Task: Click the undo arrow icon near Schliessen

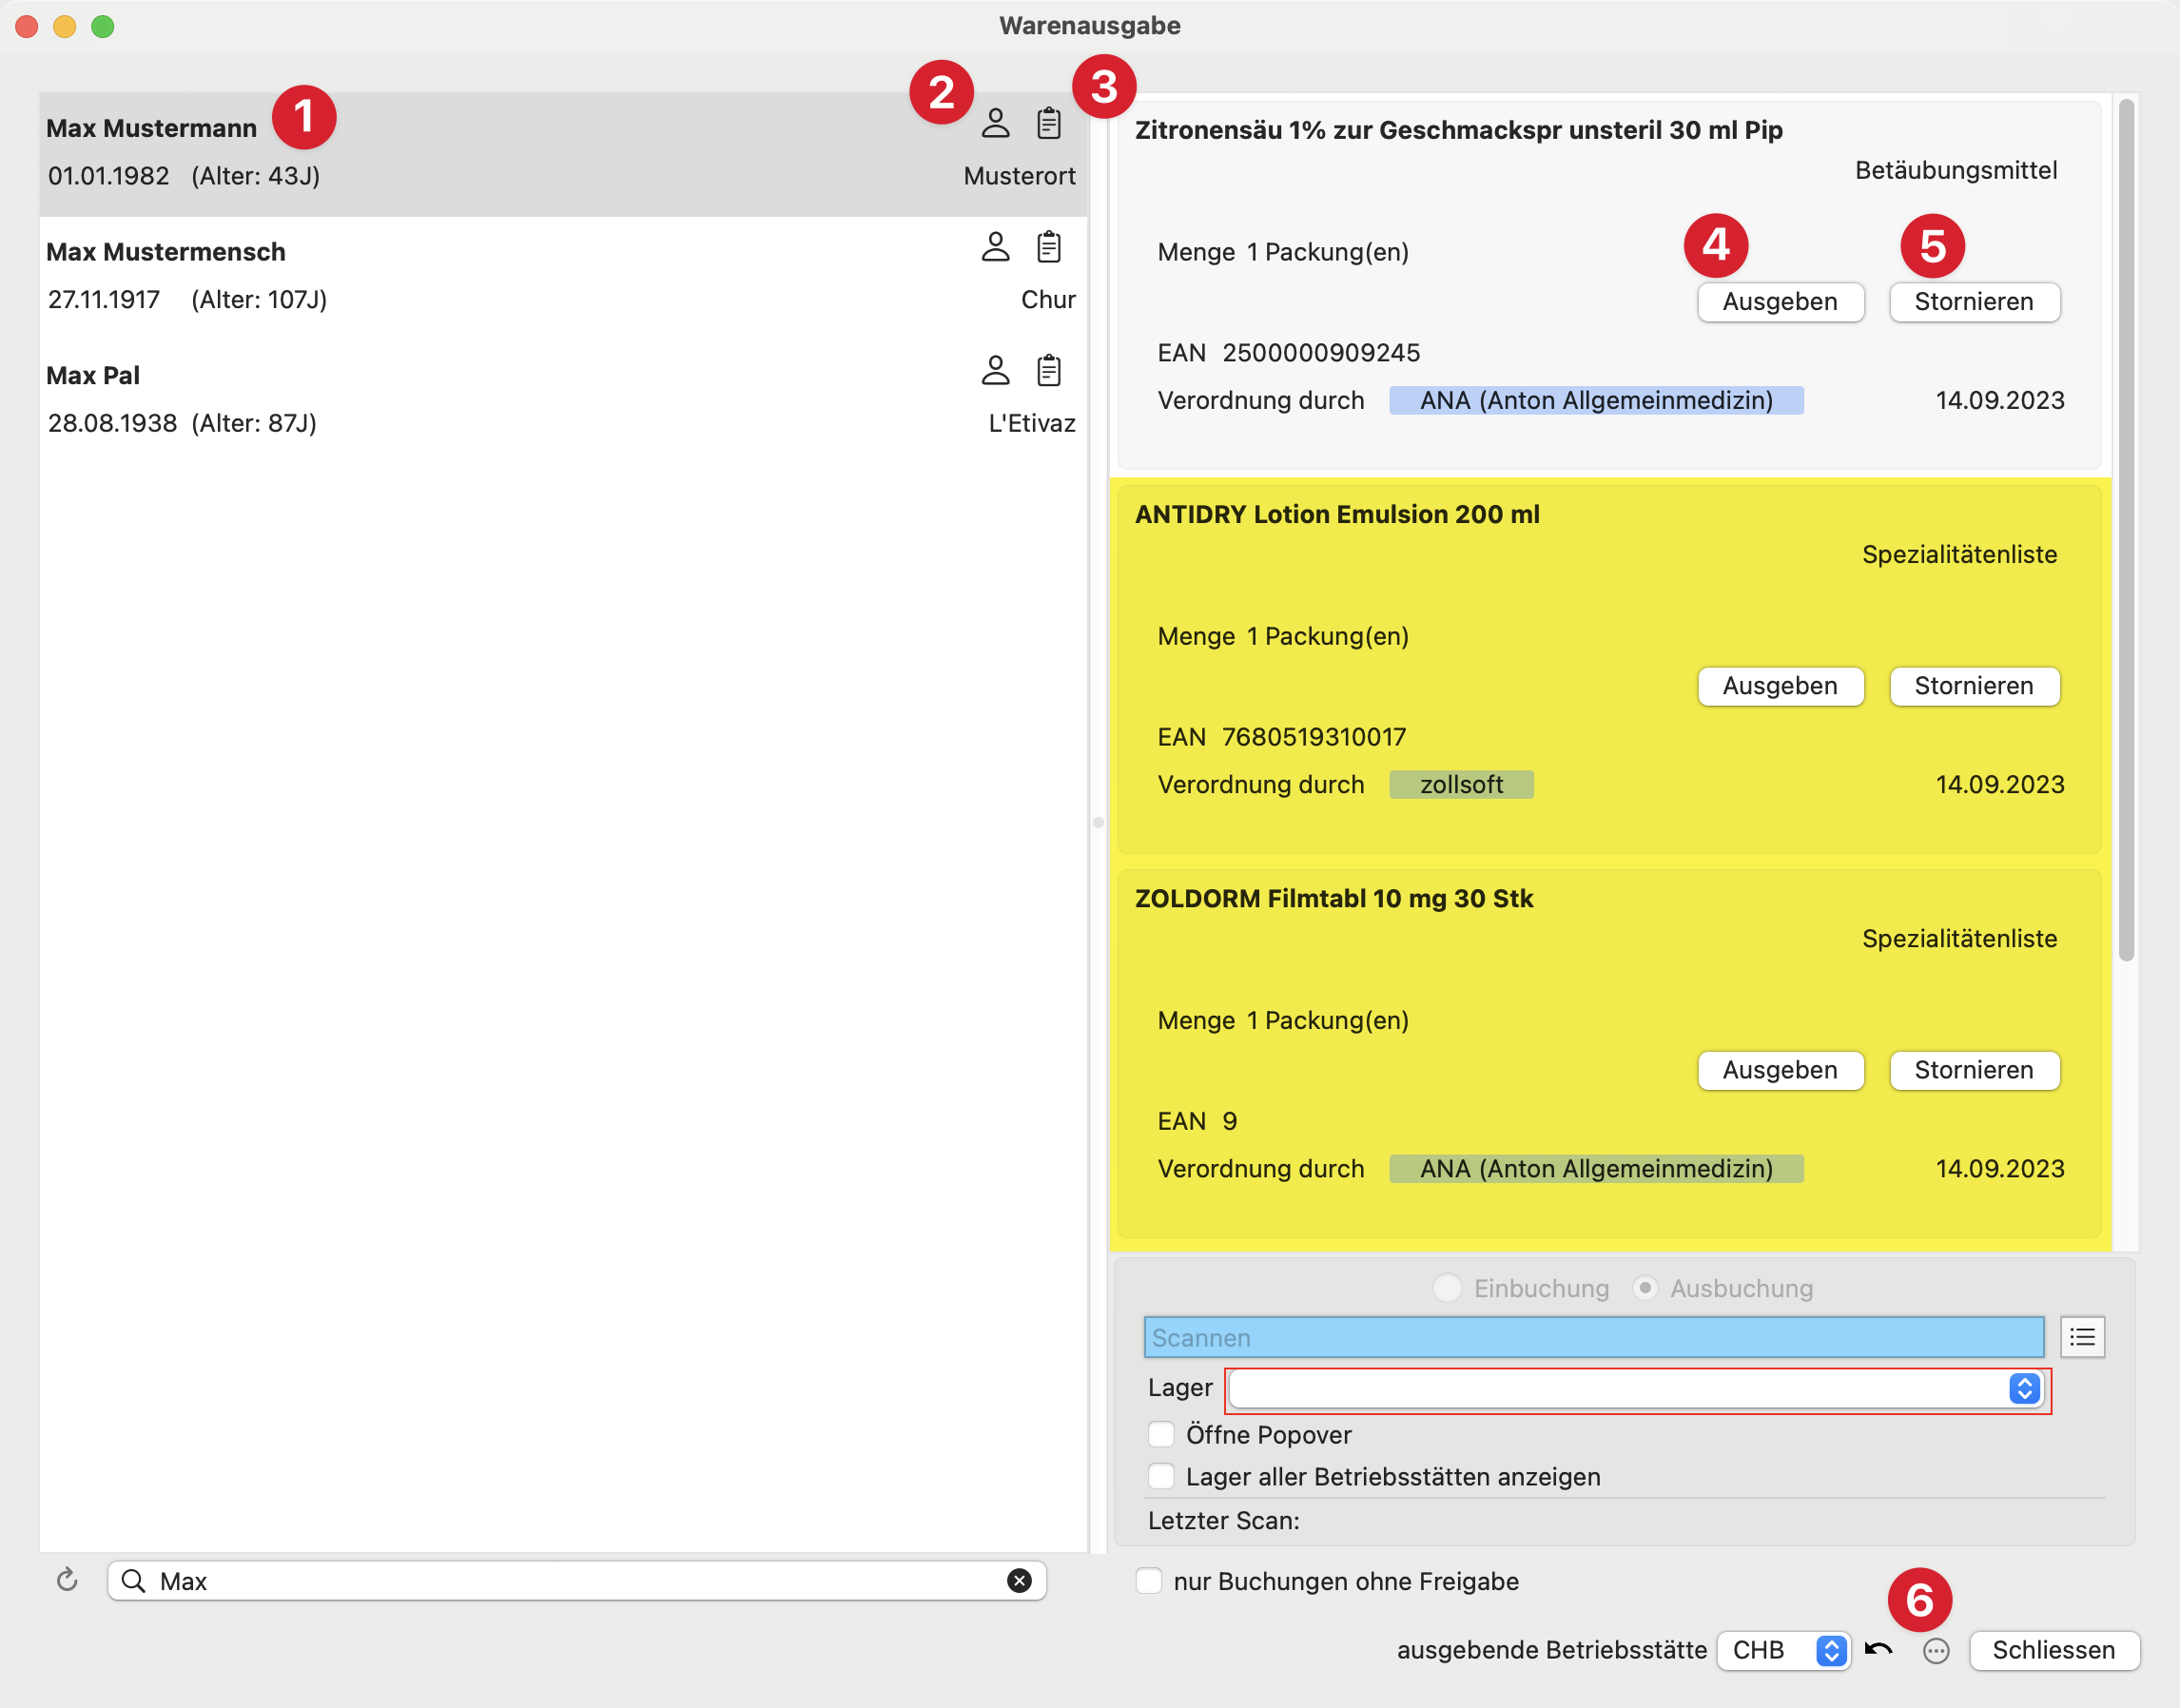Action: (x=1879, y=1650)
